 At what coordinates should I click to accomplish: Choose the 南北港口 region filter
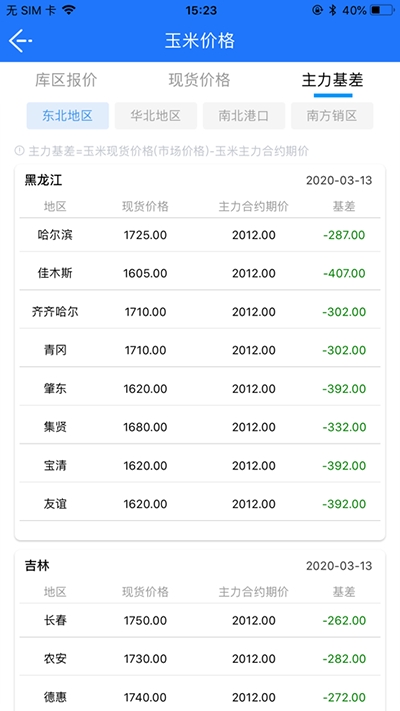(x=244, y=116)
